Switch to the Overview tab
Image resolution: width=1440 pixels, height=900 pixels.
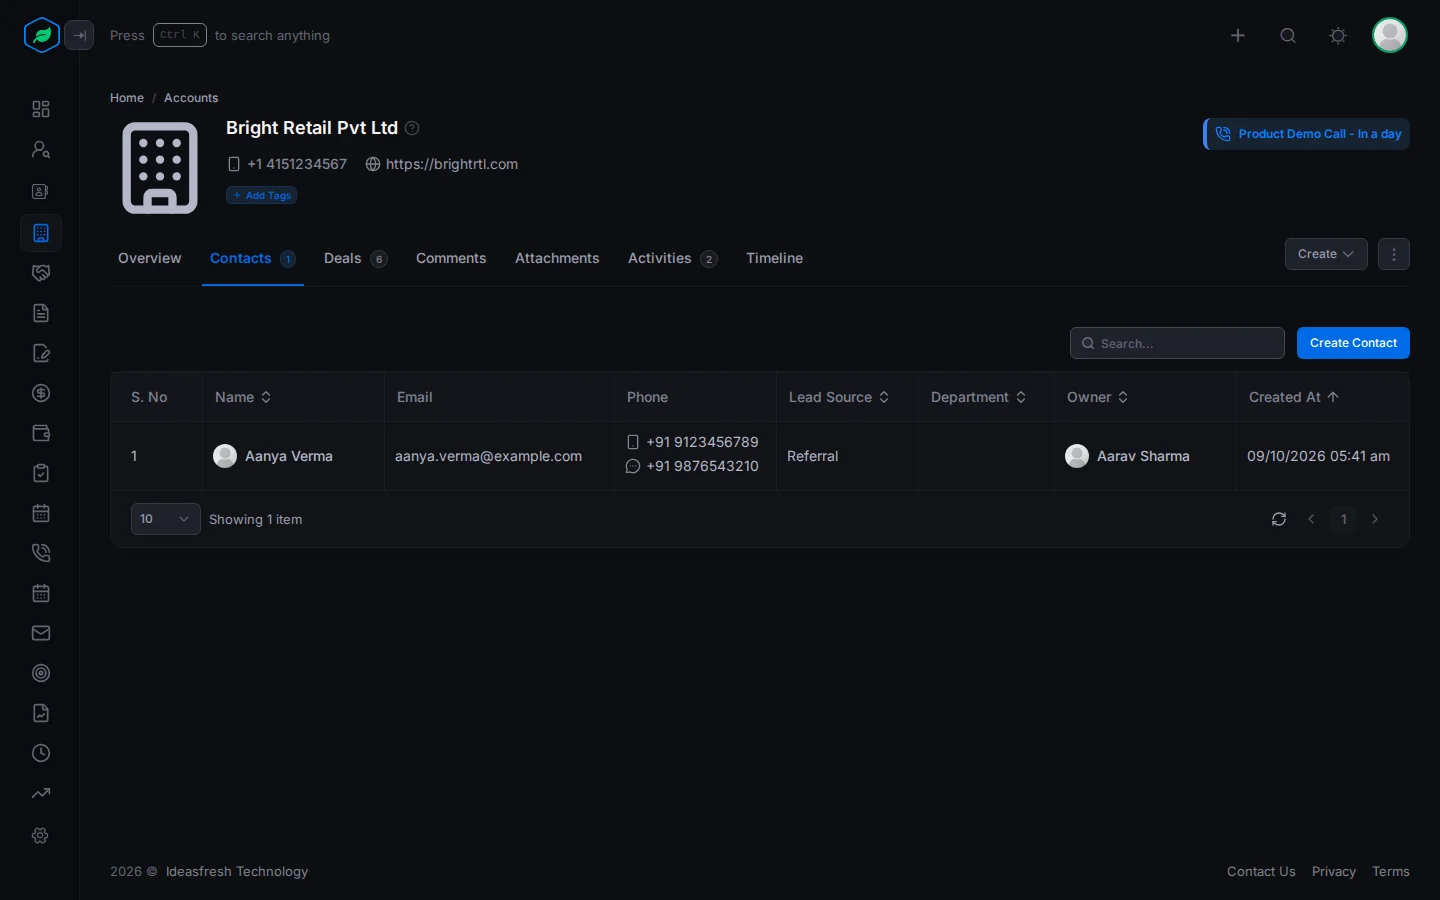click(150, 258)
